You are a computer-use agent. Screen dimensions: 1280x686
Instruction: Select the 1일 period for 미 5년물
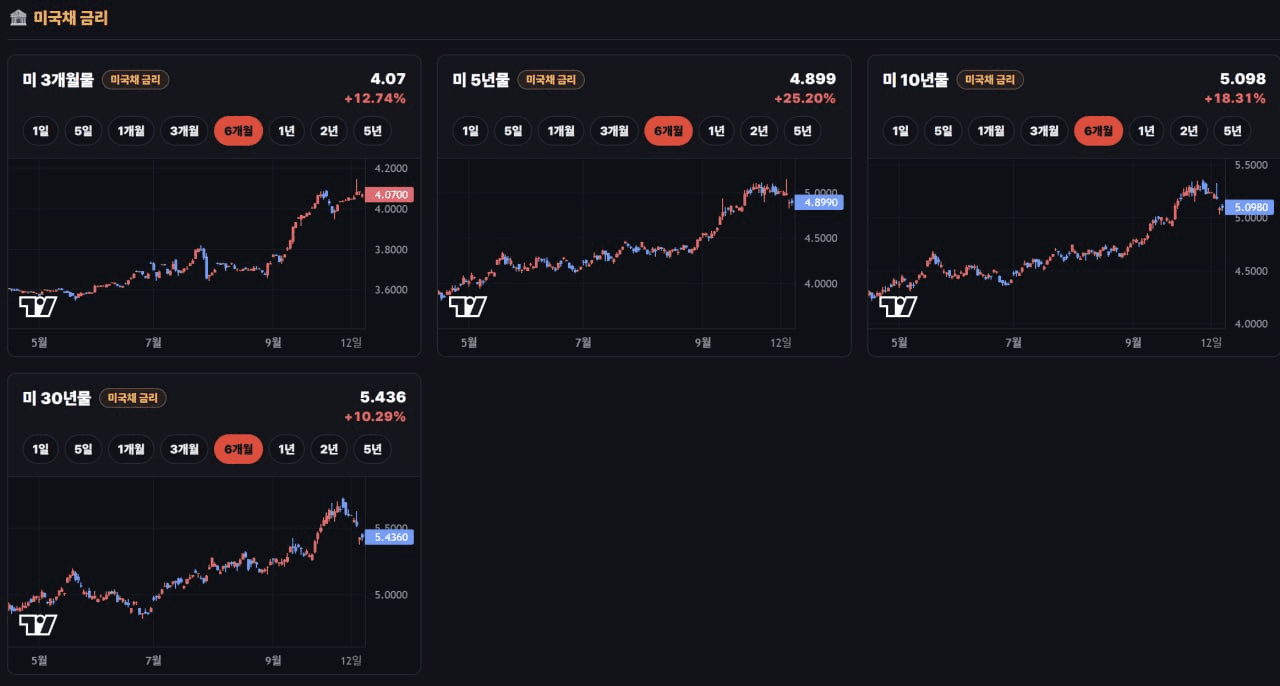[x=470, y=131]
